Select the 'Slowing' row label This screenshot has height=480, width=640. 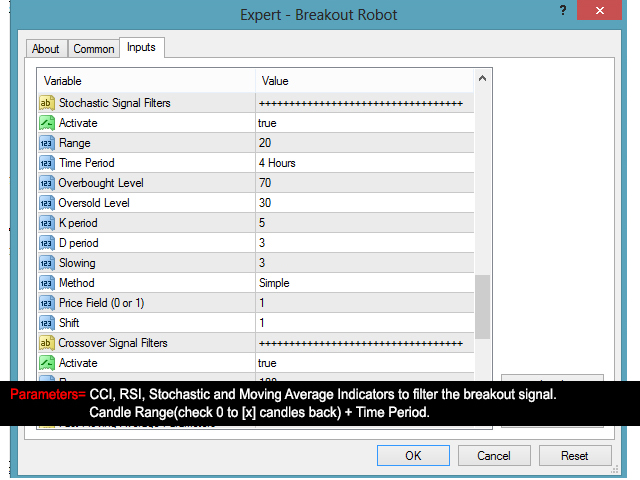(77, 263)
